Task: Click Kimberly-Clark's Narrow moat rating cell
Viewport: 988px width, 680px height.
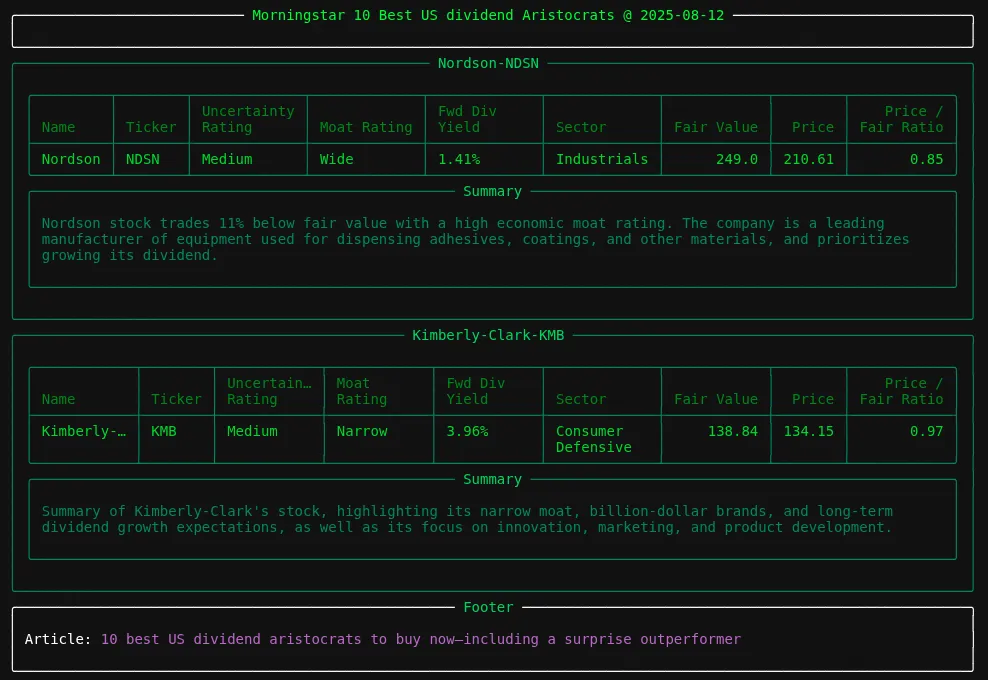Action: point(360,431)
